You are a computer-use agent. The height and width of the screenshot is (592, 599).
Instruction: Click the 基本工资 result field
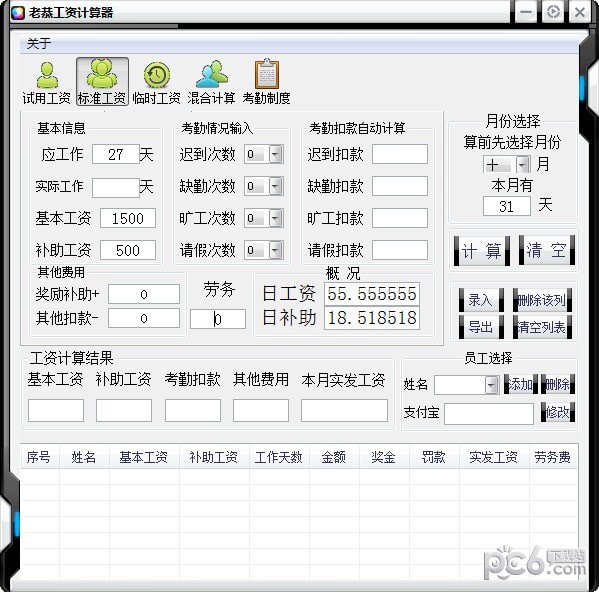point(56,411)
